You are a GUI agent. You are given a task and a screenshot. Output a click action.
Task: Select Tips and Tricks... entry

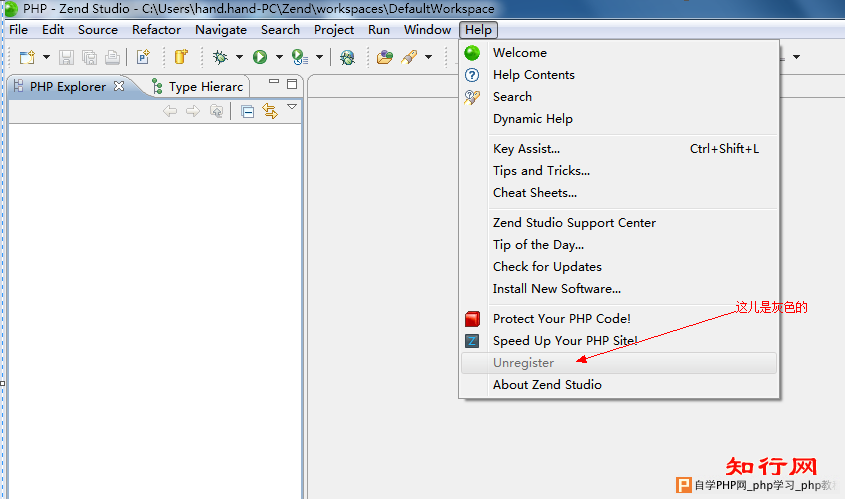pos(619,171)
